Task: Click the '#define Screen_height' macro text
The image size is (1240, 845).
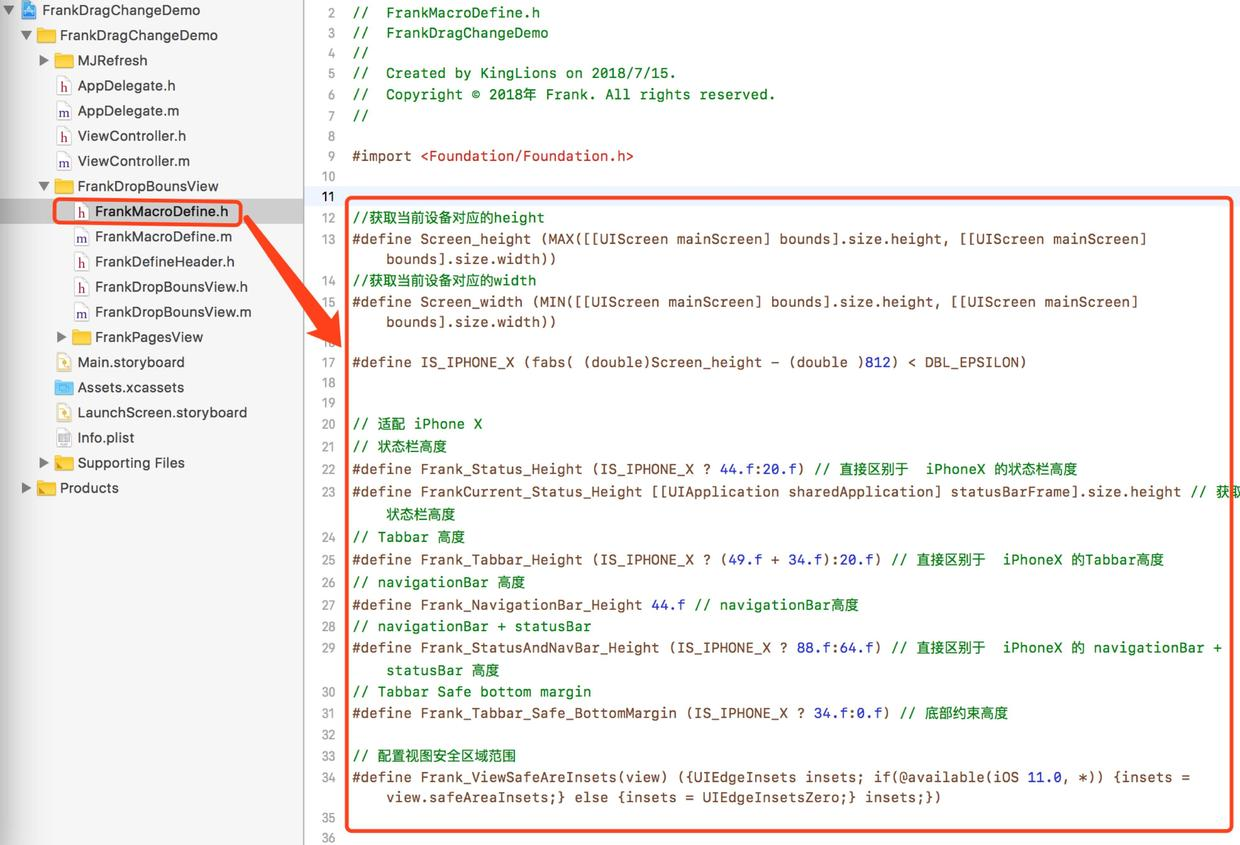Action: [442, 239]
